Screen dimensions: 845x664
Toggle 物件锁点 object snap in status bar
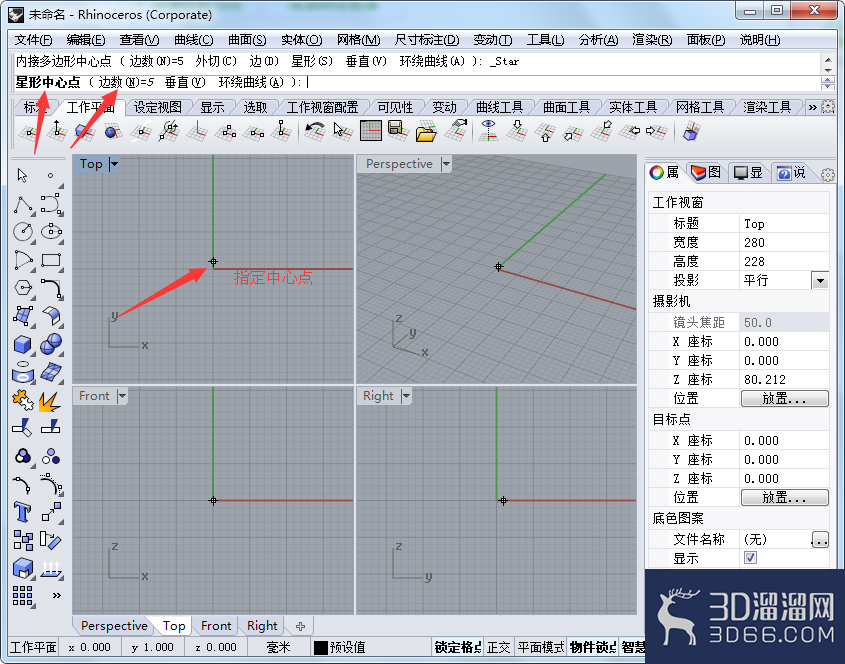(593, 647)
